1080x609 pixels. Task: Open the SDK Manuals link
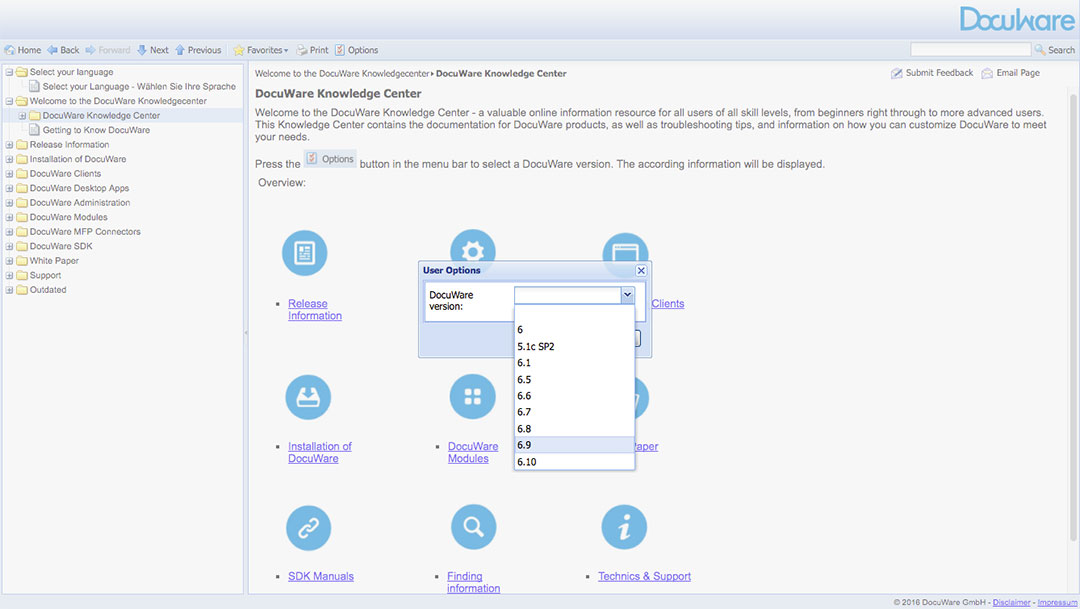point(321,576)
